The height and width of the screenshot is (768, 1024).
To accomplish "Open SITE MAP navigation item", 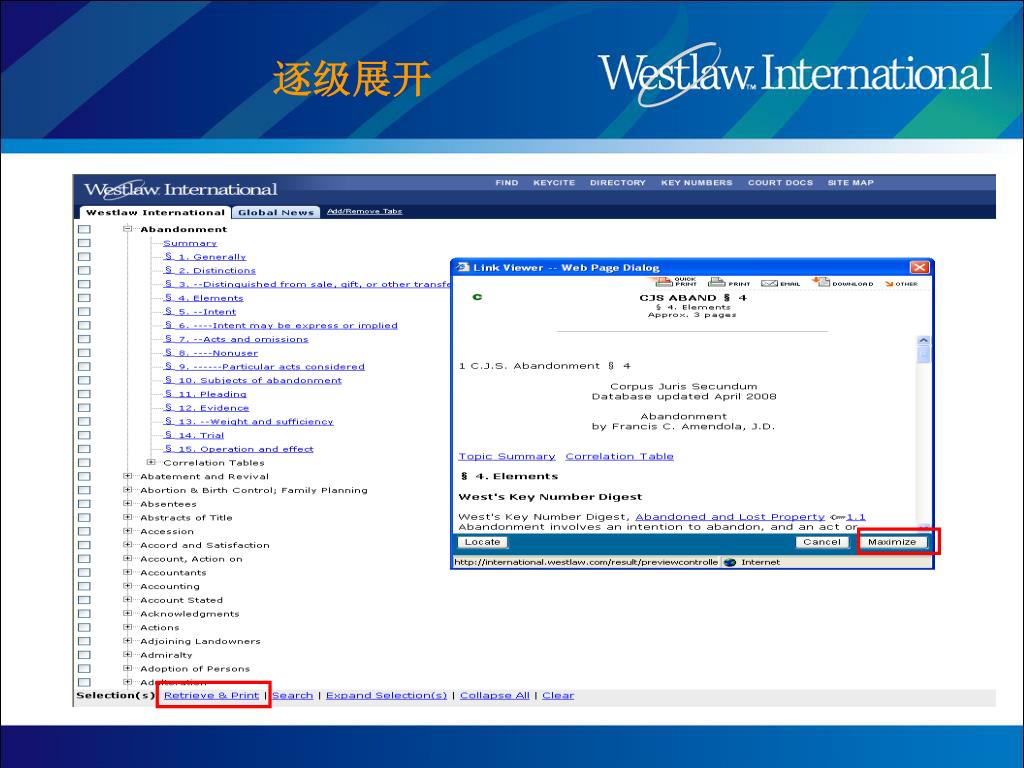I will coord(850,183).
